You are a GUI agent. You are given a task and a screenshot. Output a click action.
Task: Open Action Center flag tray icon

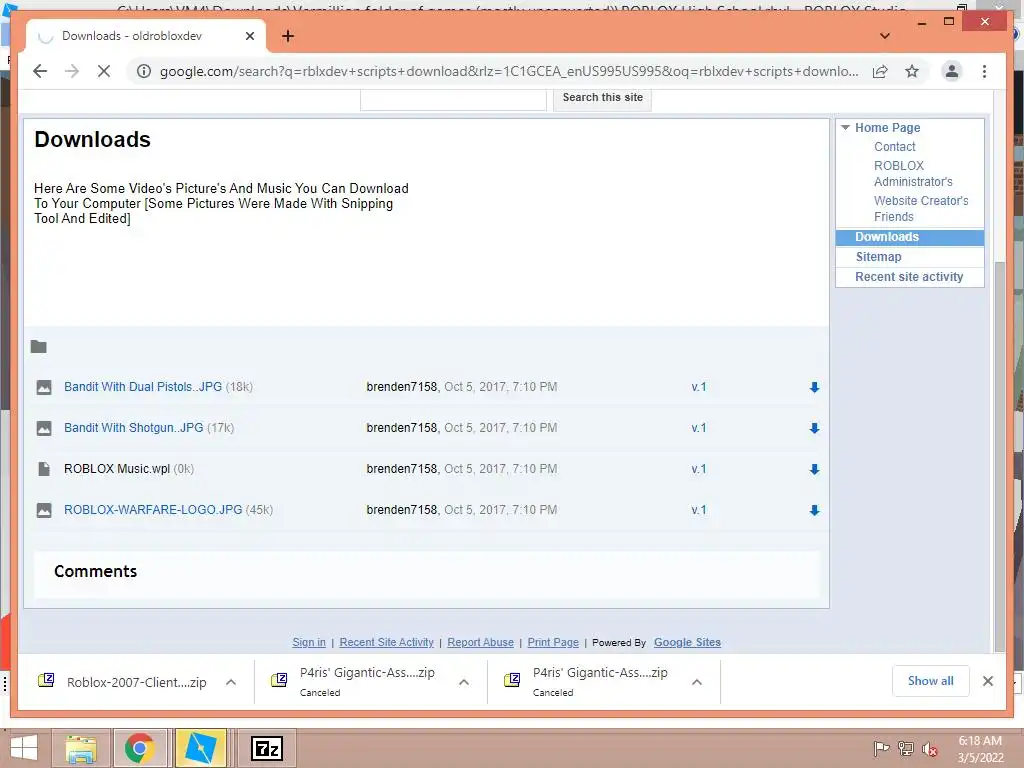881,749
